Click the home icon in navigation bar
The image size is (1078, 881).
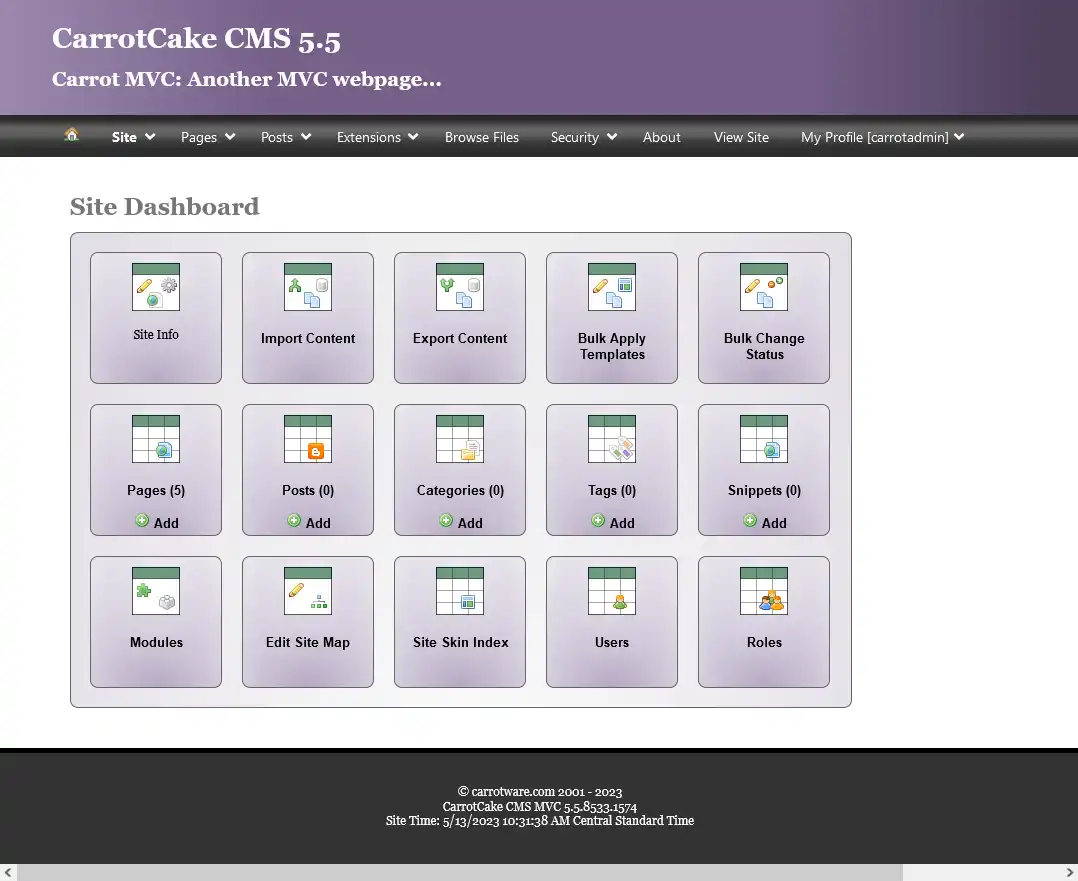point(72,135)
